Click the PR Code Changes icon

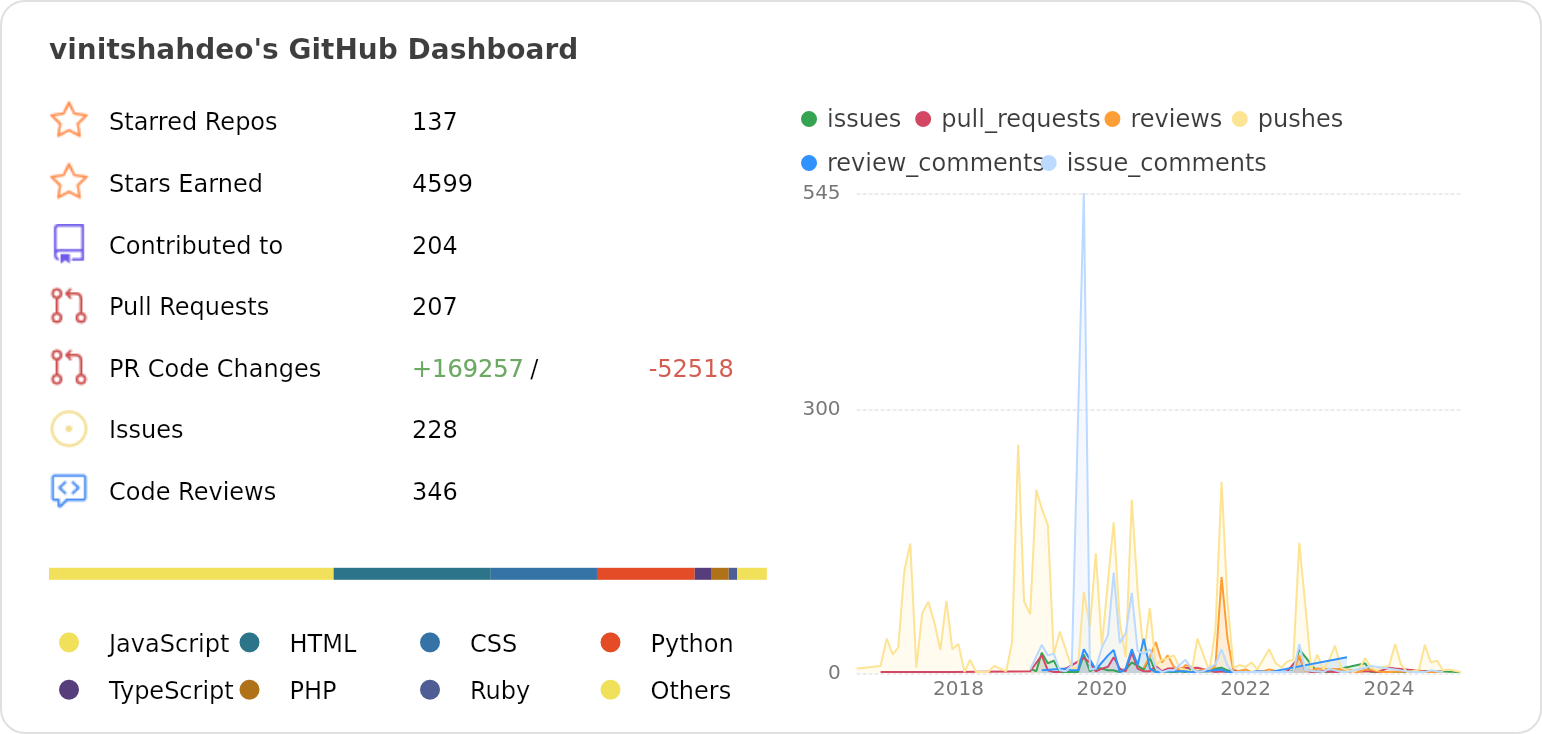click(x=68, y=367)
